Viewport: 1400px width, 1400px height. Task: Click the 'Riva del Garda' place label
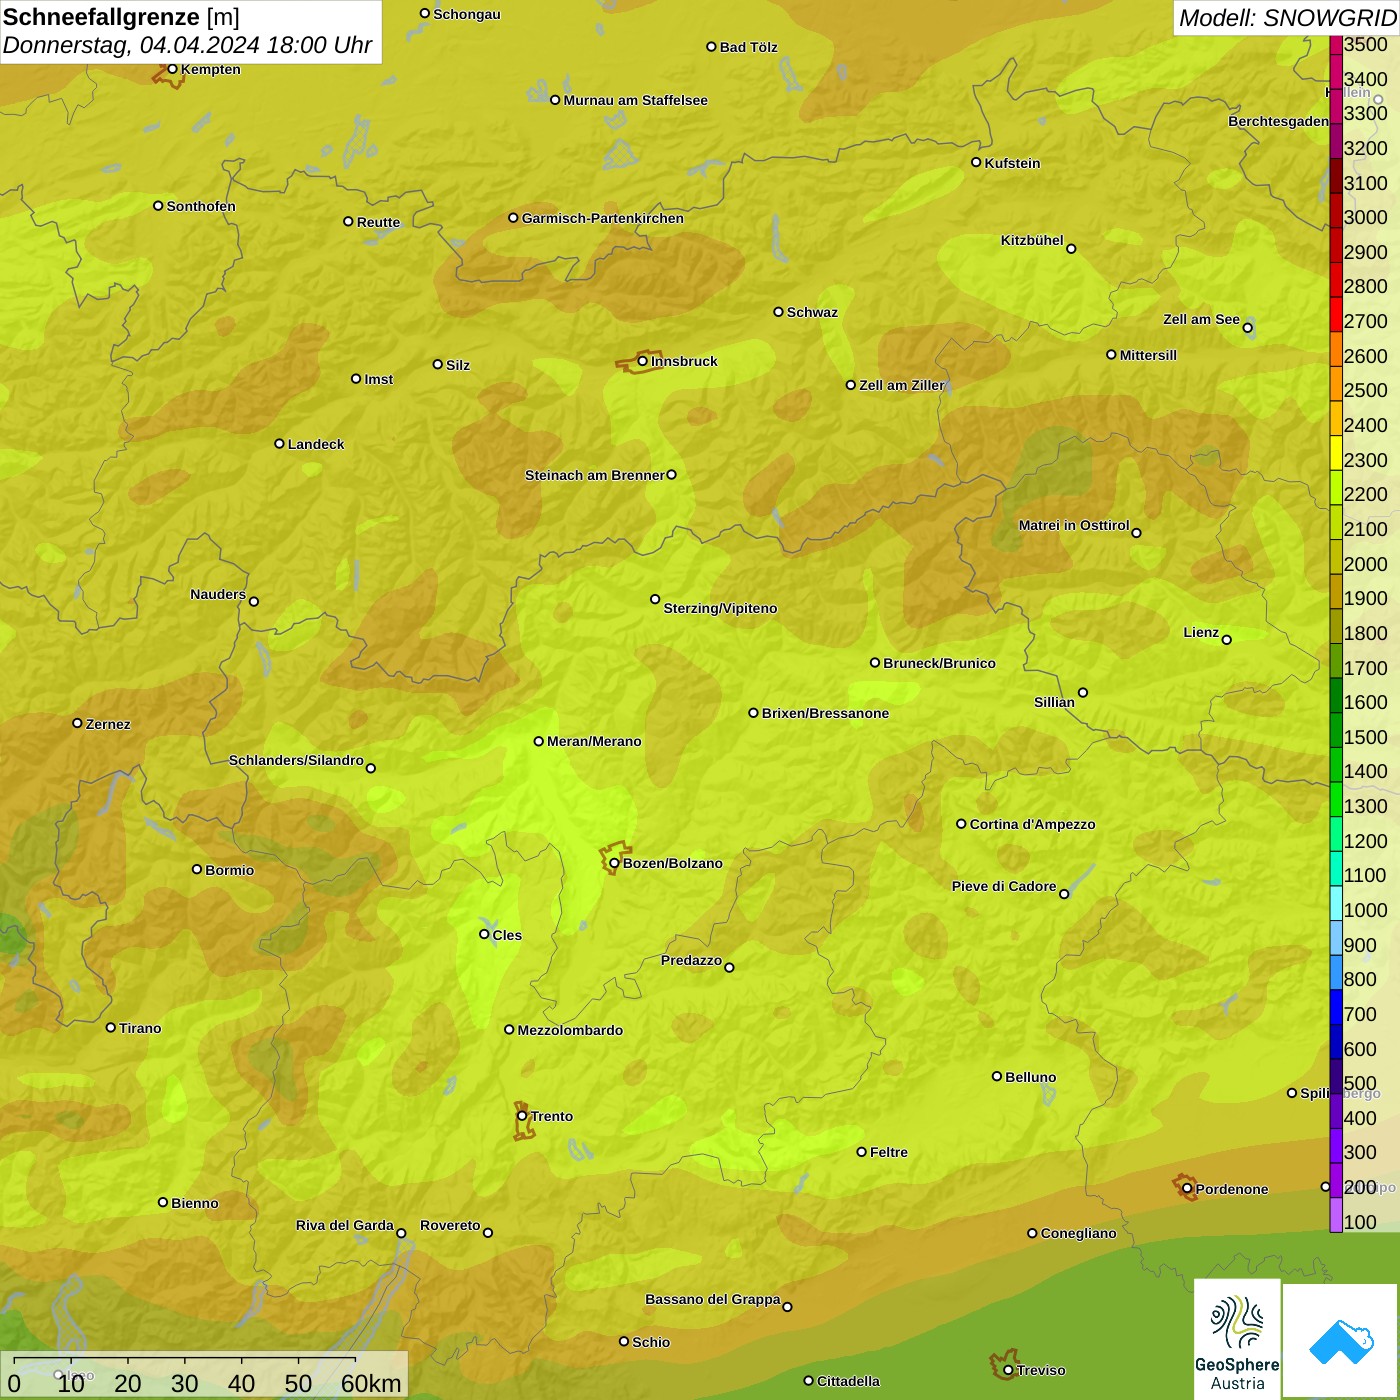tap(345, 1225)
